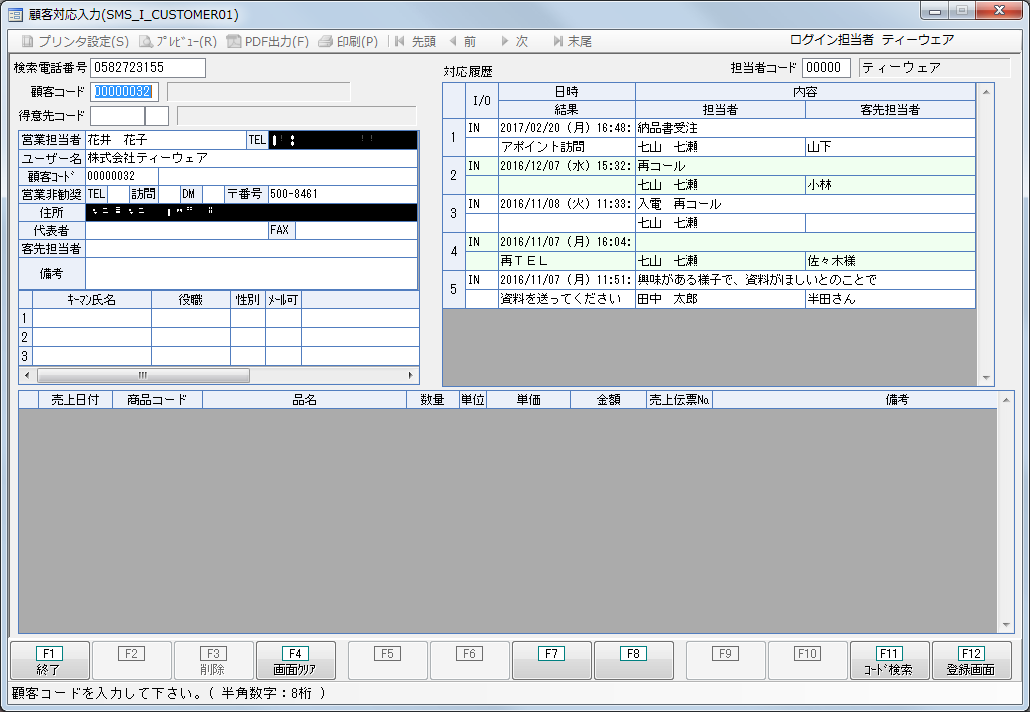Viewport: 1030px width, 712px height.
Task: Open F11 コード検索 lookup
Action: (889, 661)
